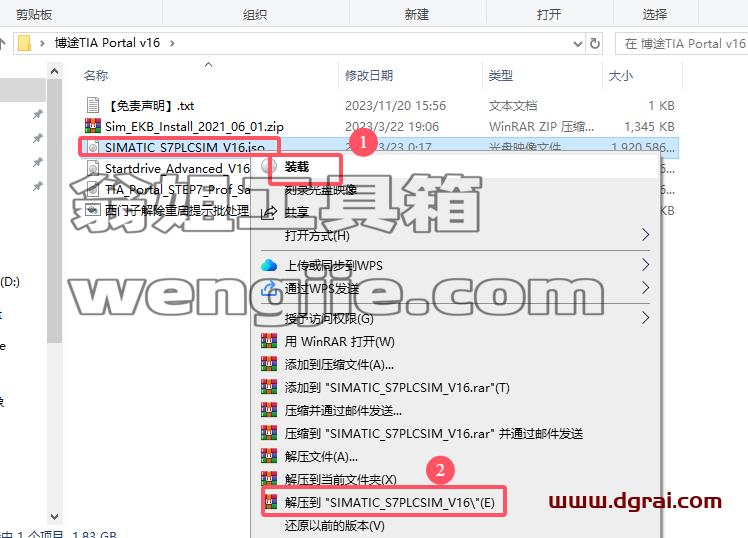748x538 pixels.
Task: Select the 装载 (Mount) context menu entry
Action: coord(456,167)
